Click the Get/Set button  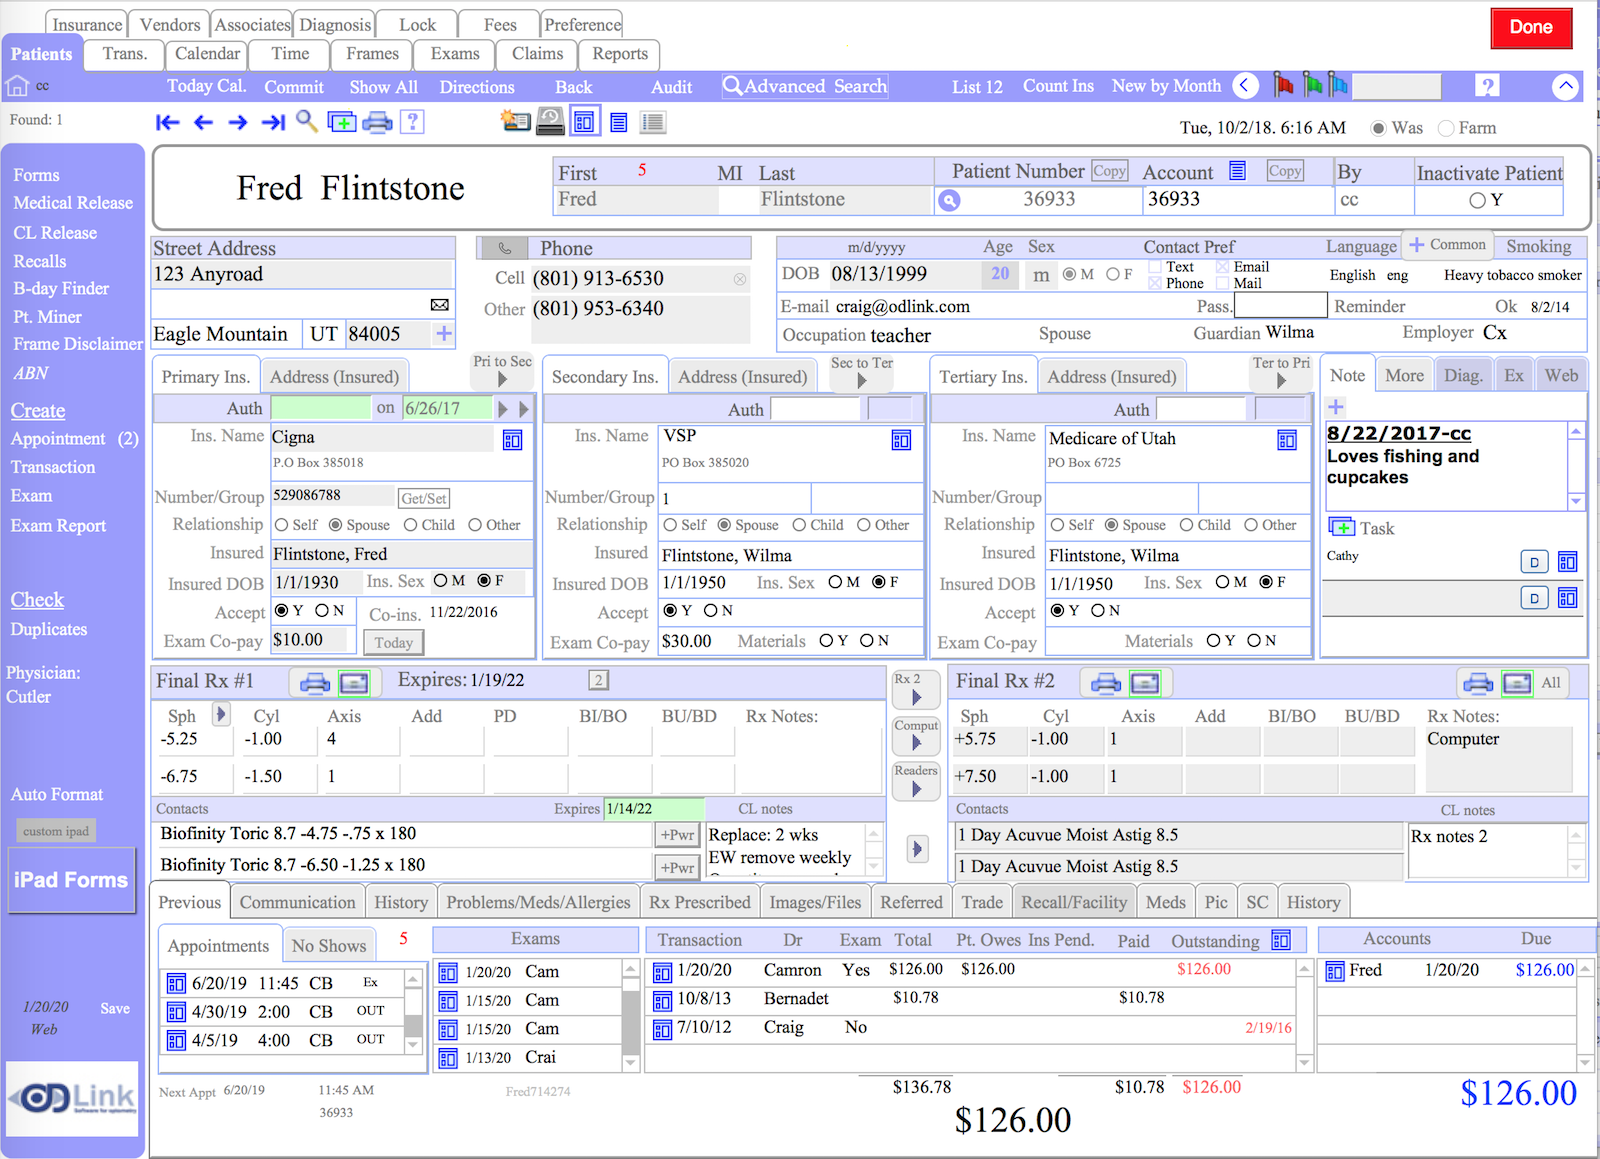tap(424, 498)
